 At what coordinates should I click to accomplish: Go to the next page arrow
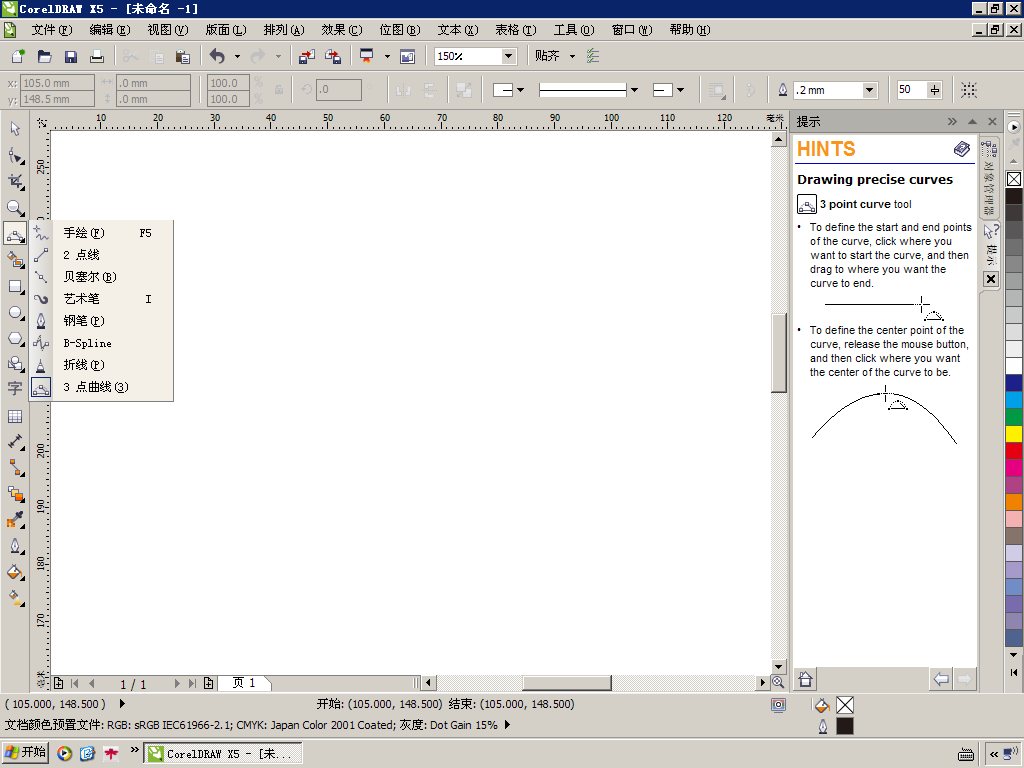point(176,684)
